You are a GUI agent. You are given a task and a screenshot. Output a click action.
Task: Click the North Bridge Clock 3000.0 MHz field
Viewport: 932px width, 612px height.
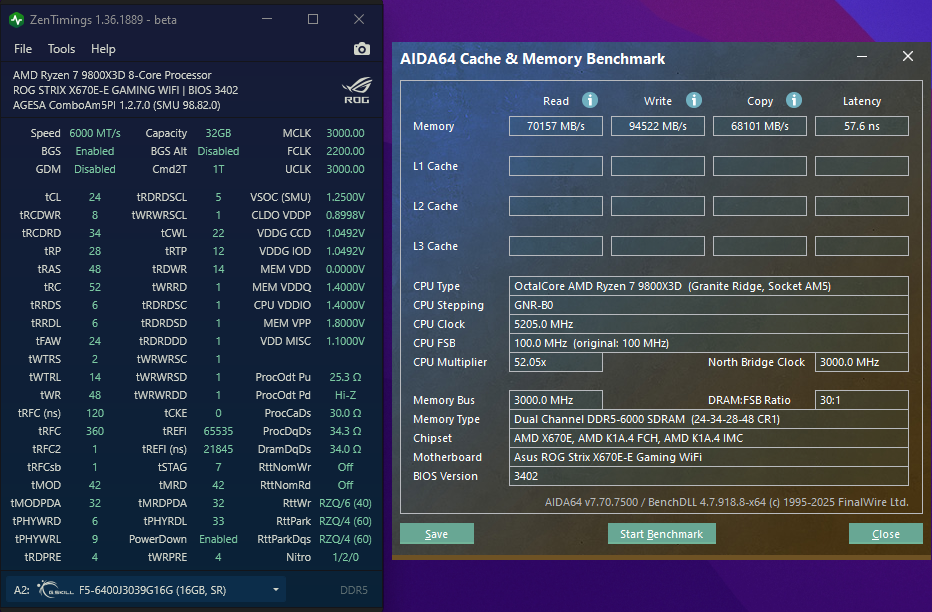(x=862, y=362)
